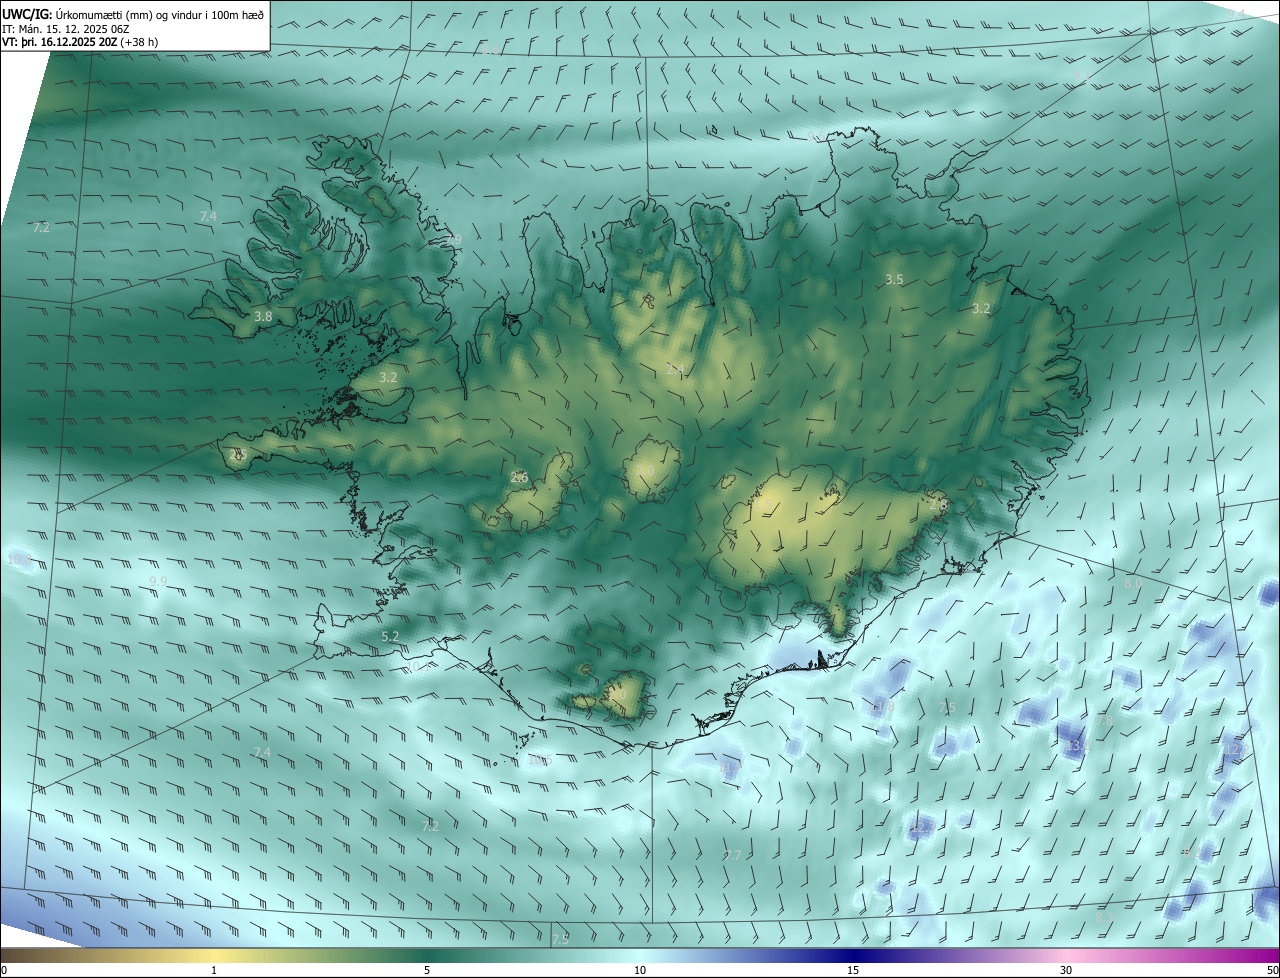Click the 15 tick on the color scale
The image size is (1280, 978).
[853, 970]
